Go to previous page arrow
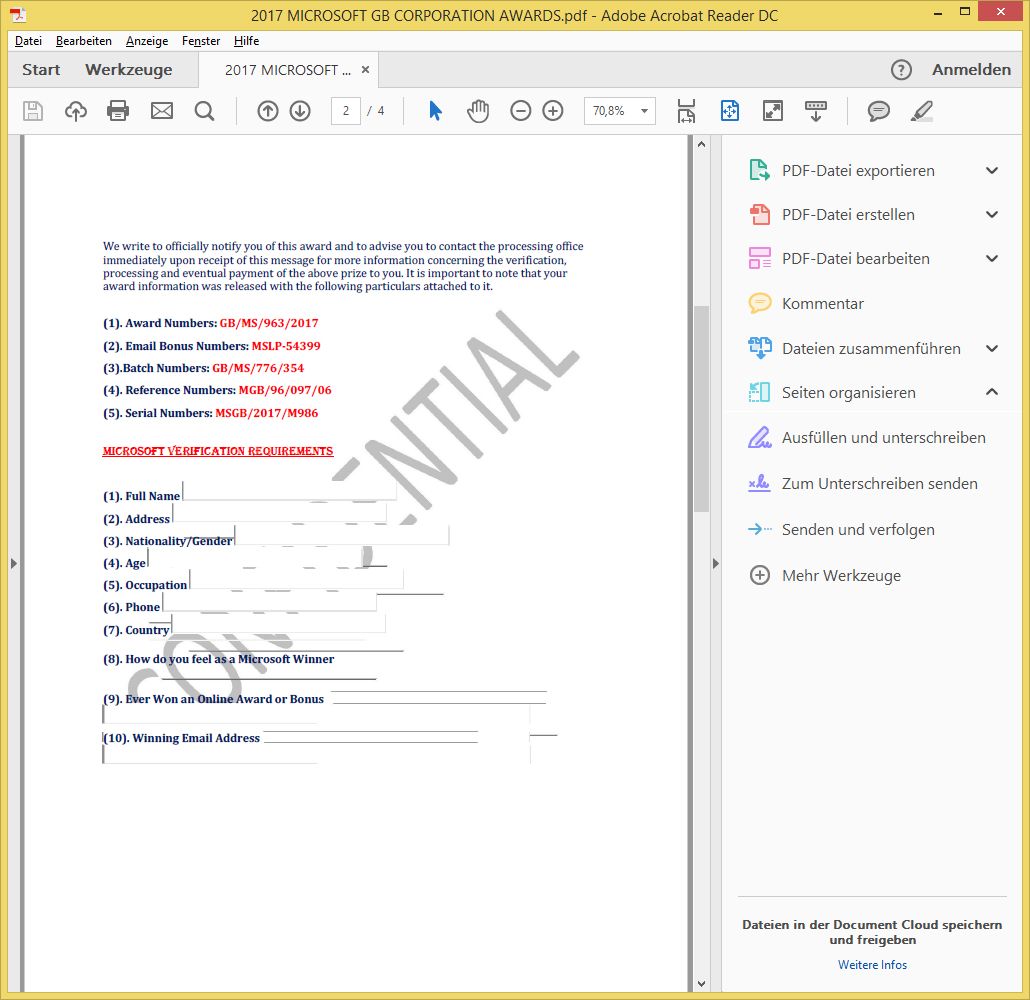Viewport: 1030px width, 1000px height. pyautogui.click(x=267, y=111)
